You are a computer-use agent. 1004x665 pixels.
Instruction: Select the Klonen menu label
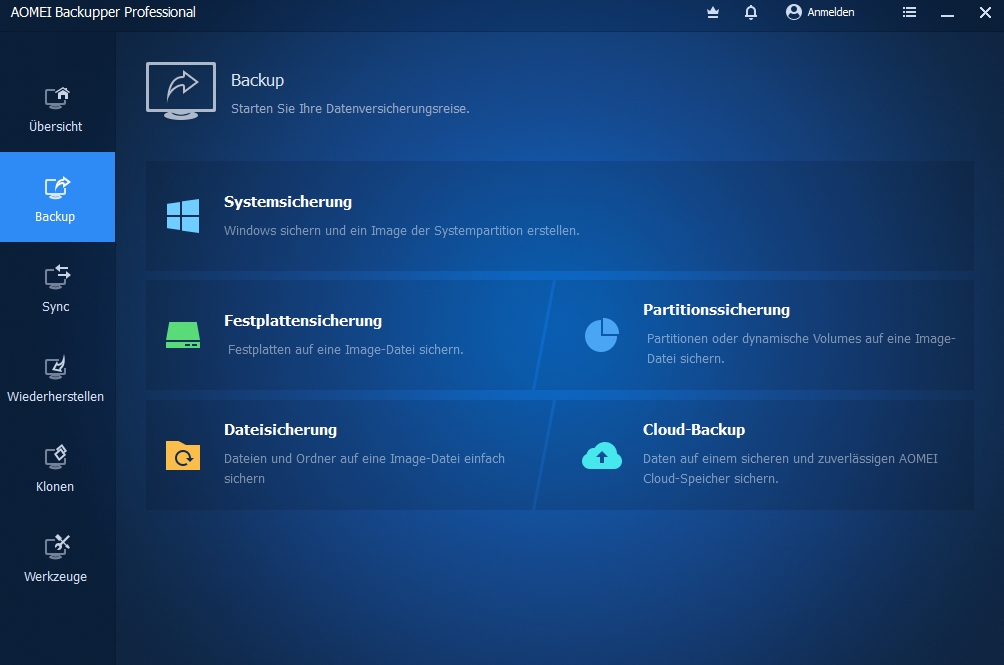coord(55,486)
